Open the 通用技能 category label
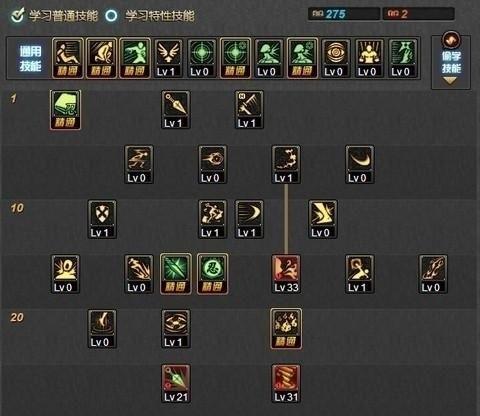Image resolution: width=480 pixels, height=416 pixels. [30, 59]
